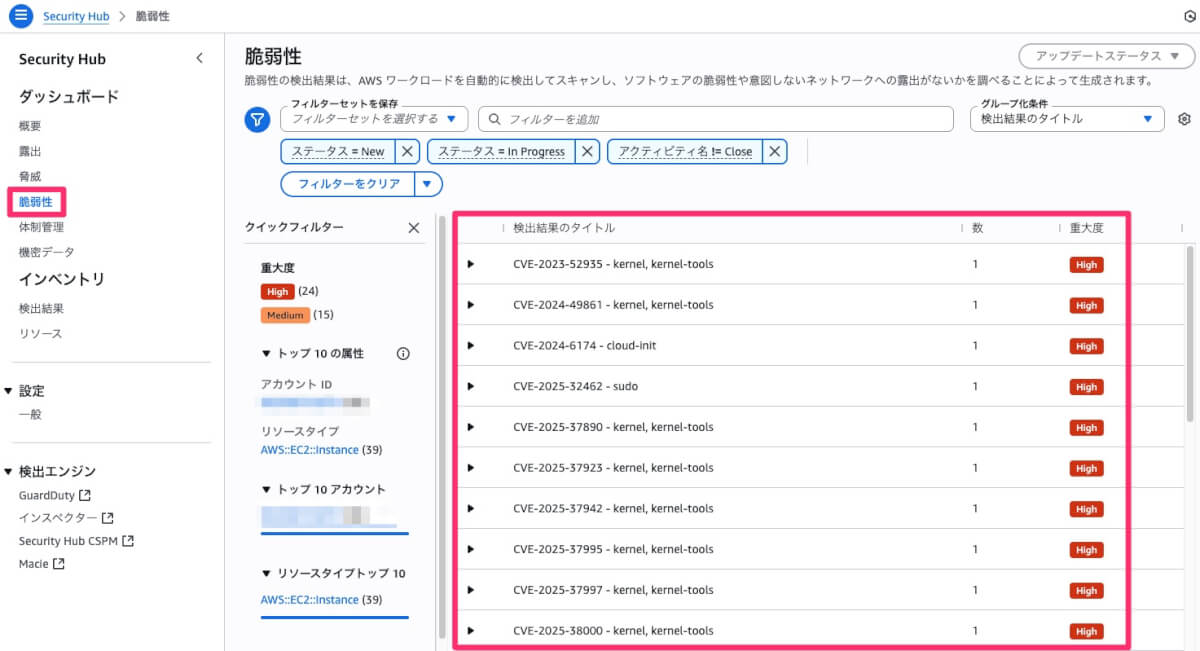Sort by 検出結果のタイトル column header

(x=564, y=228)
